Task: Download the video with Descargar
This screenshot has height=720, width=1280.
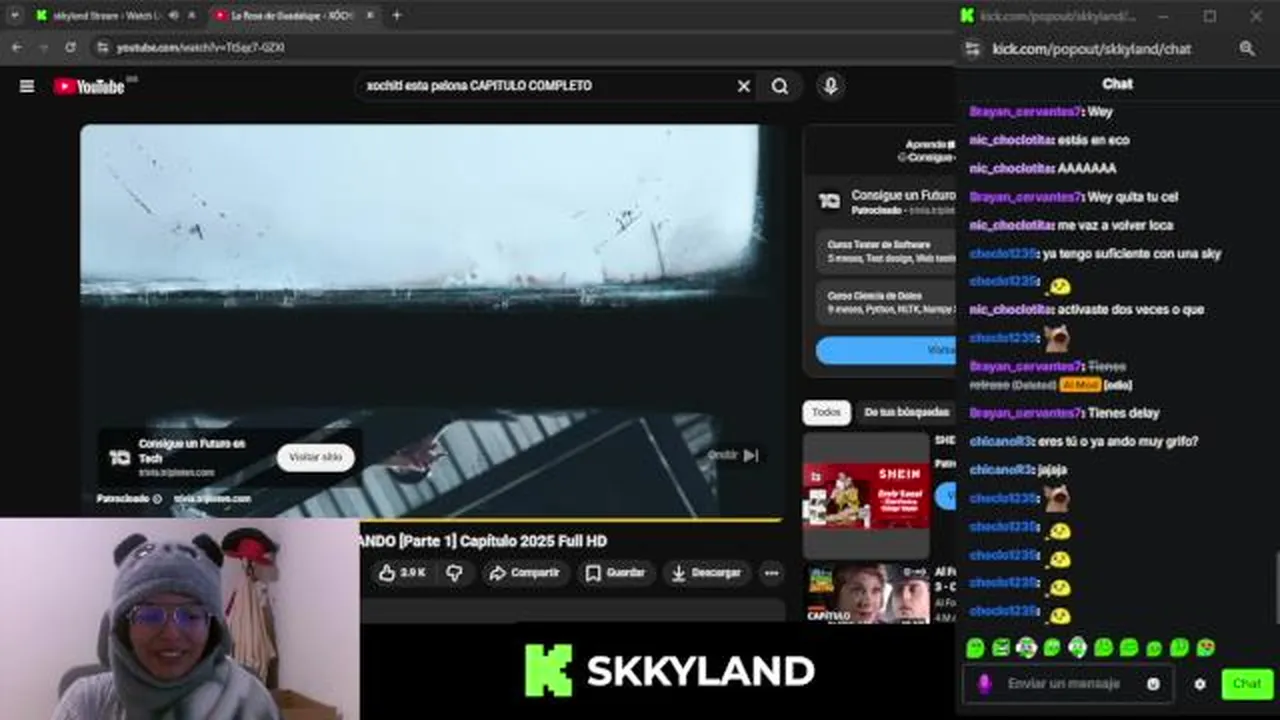Action: coord(706,573)
